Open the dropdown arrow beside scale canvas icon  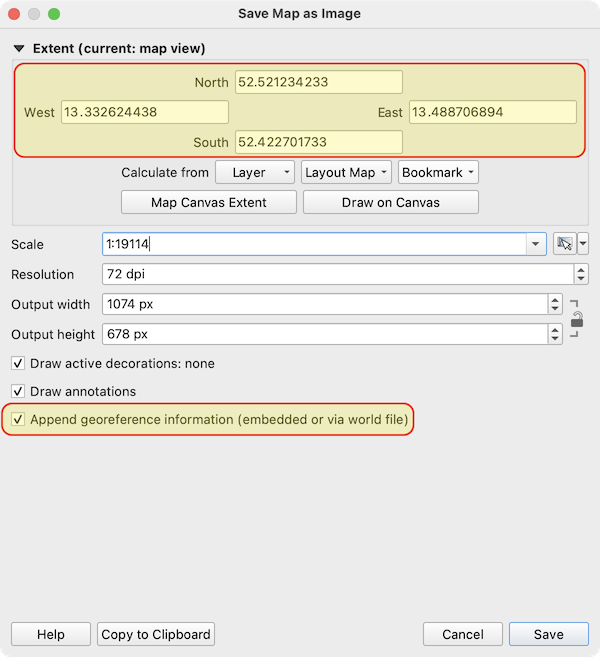click(583, 244)
